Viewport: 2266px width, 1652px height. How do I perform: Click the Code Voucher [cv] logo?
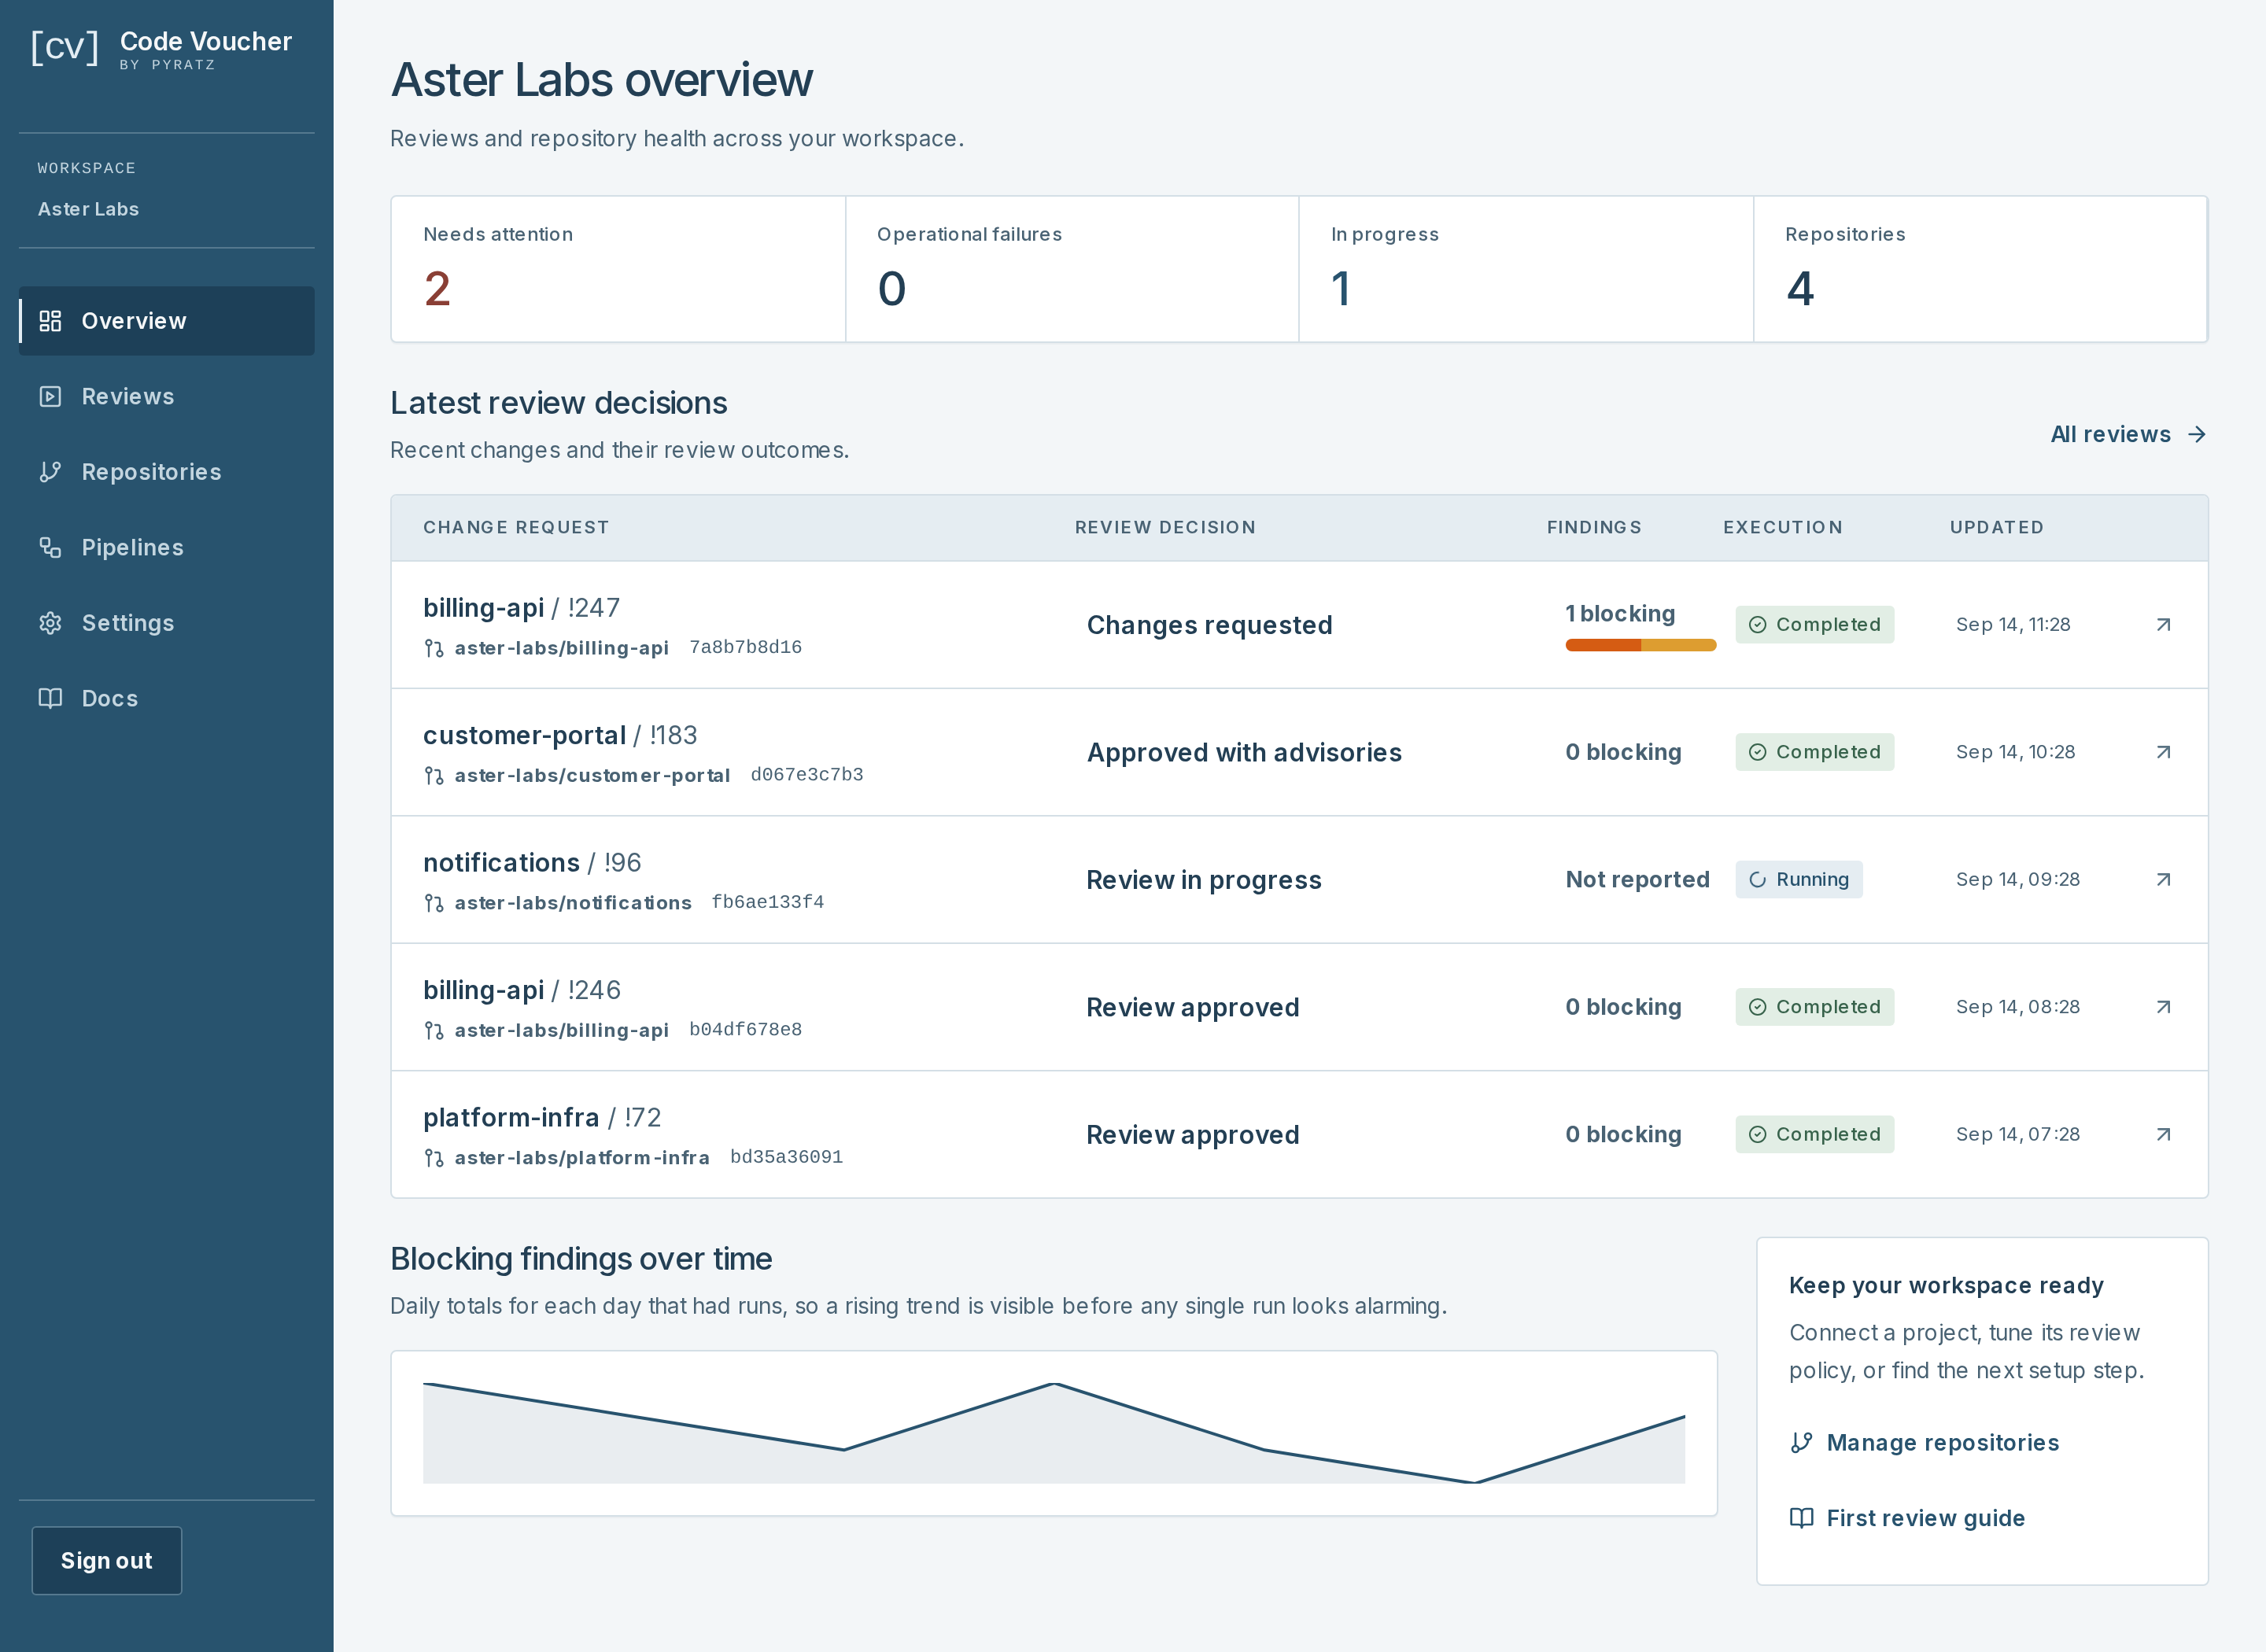[x=64, y=47]
